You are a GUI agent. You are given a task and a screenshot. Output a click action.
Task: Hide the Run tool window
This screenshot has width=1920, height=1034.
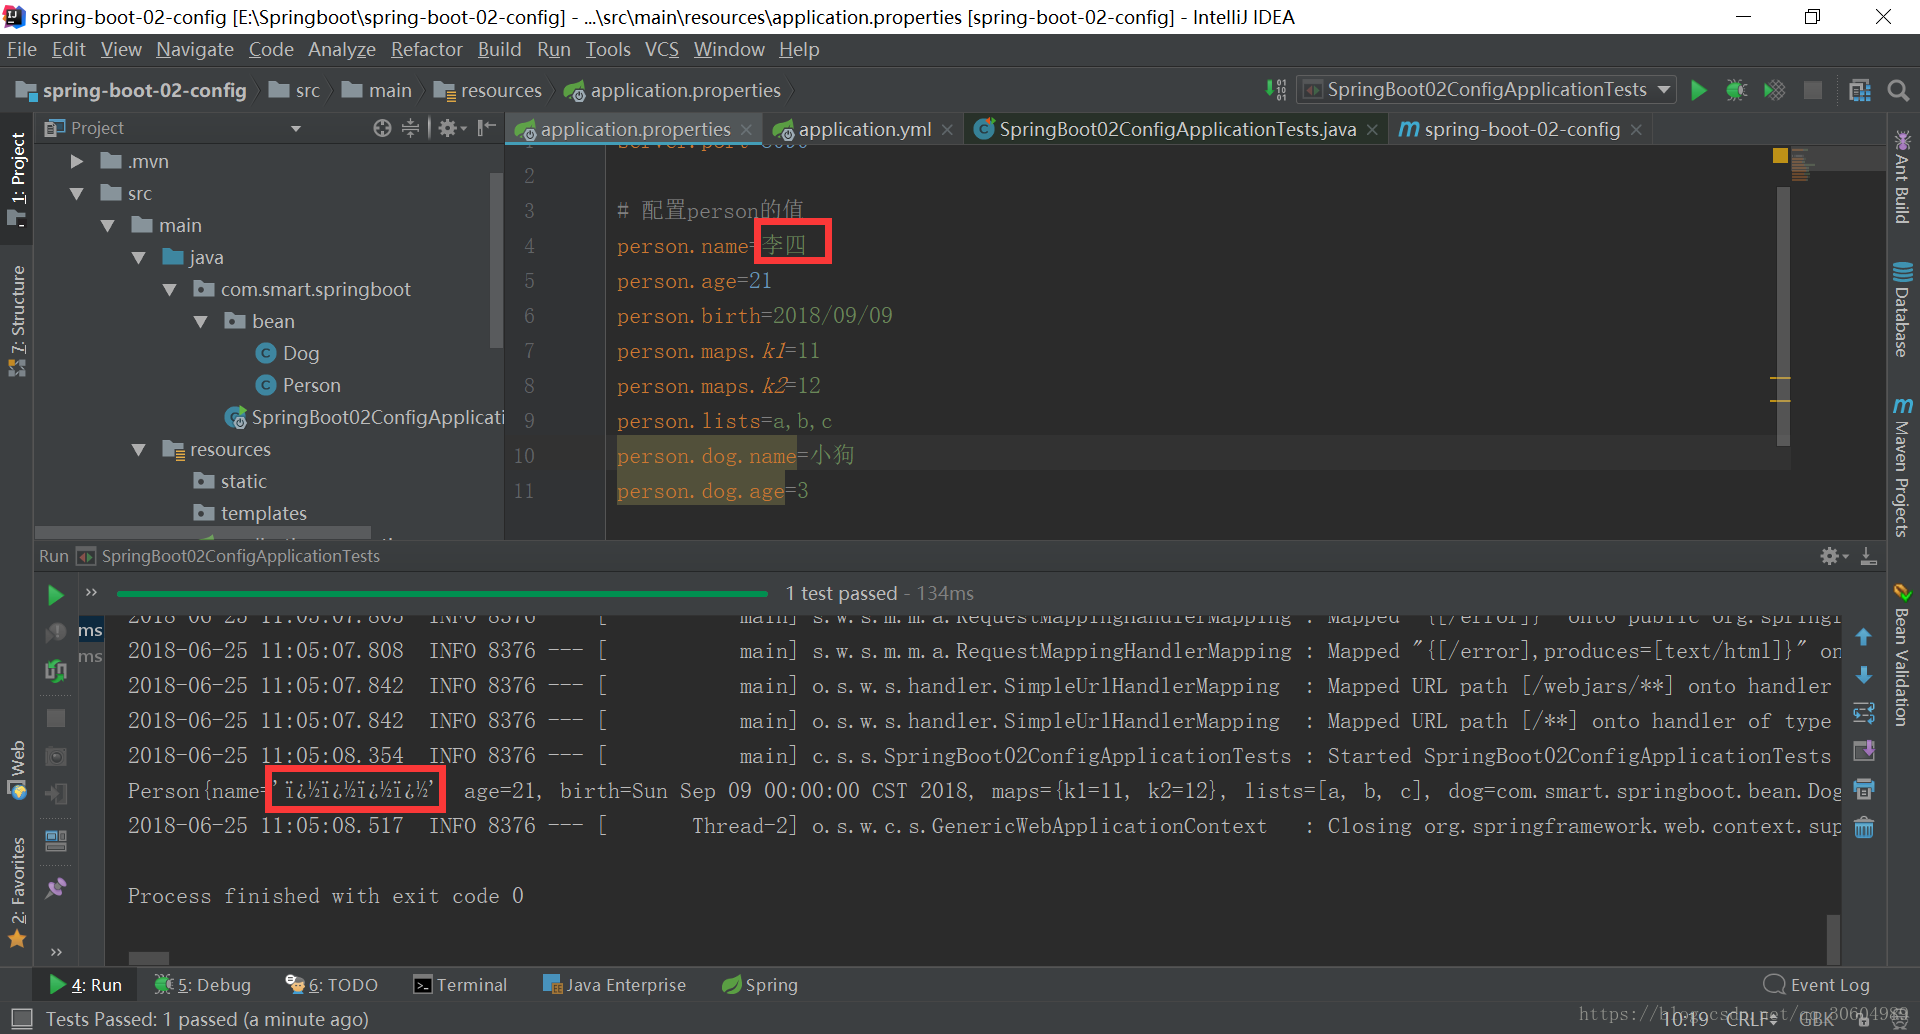(1868, 556)
